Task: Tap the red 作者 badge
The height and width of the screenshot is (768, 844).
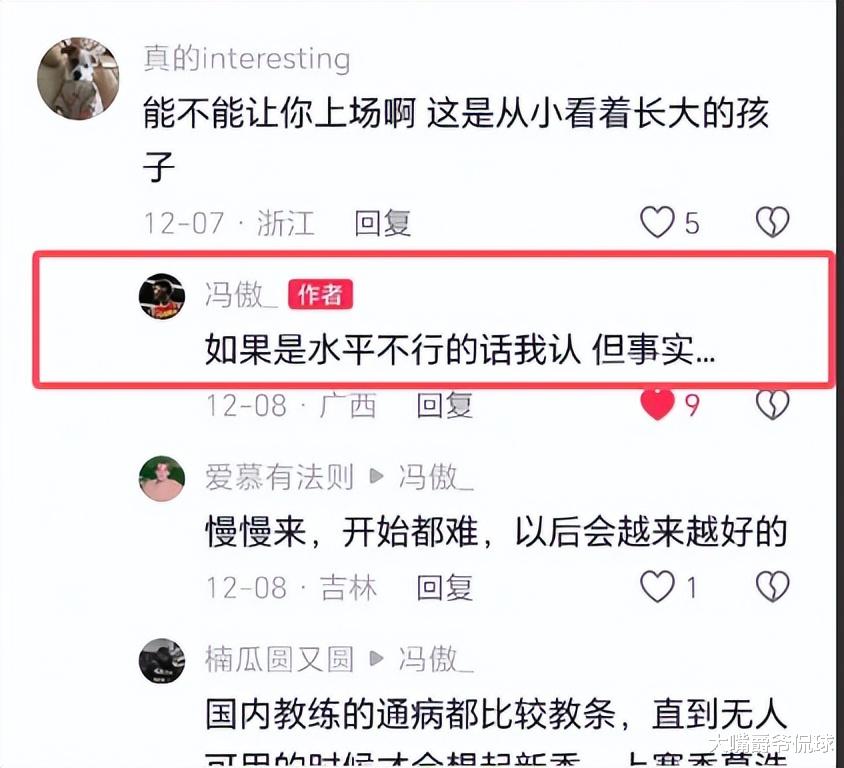Action: [320, 294]
